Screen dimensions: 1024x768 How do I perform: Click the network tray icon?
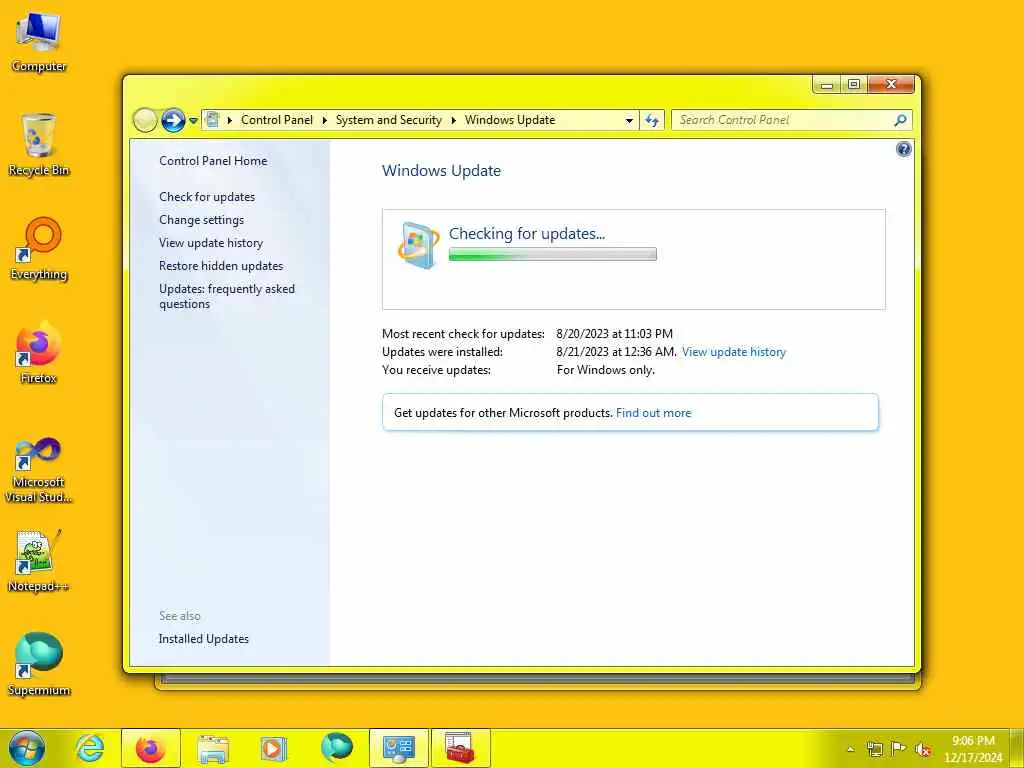(x=874, y=749)
